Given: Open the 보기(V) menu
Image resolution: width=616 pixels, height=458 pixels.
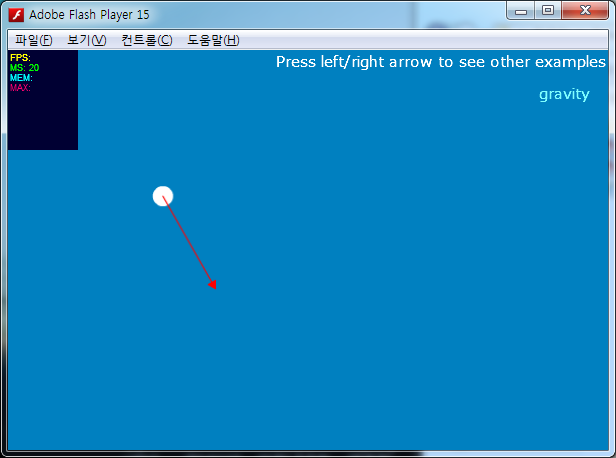Looking at the screenshot, I should pos(87,40).
